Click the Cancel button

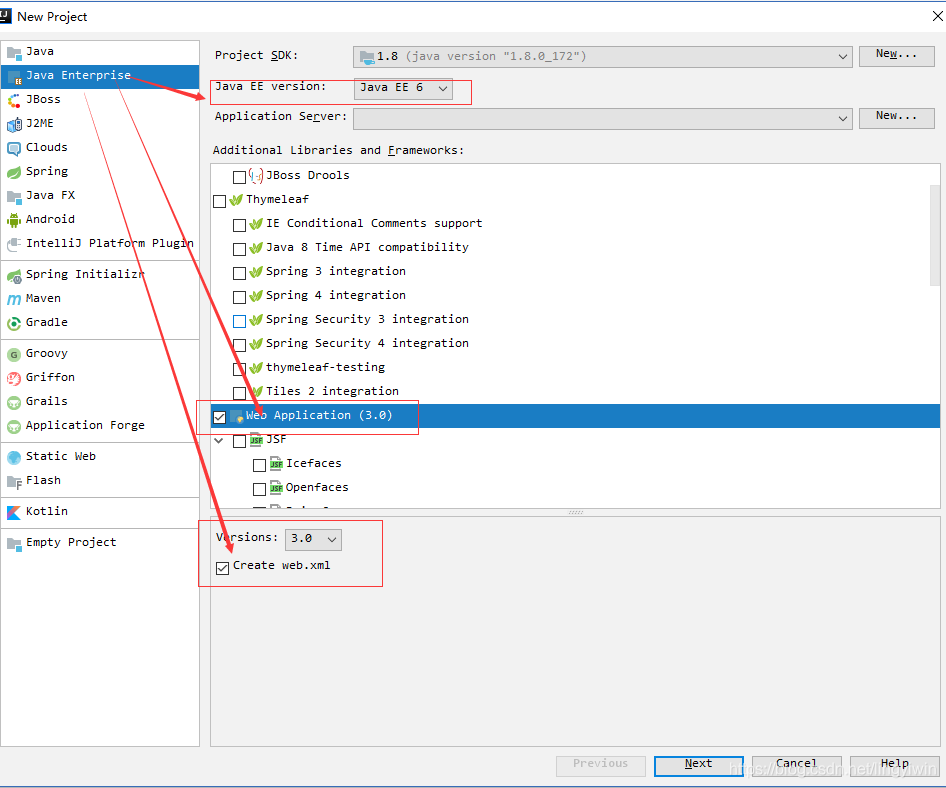pos(796,765)
